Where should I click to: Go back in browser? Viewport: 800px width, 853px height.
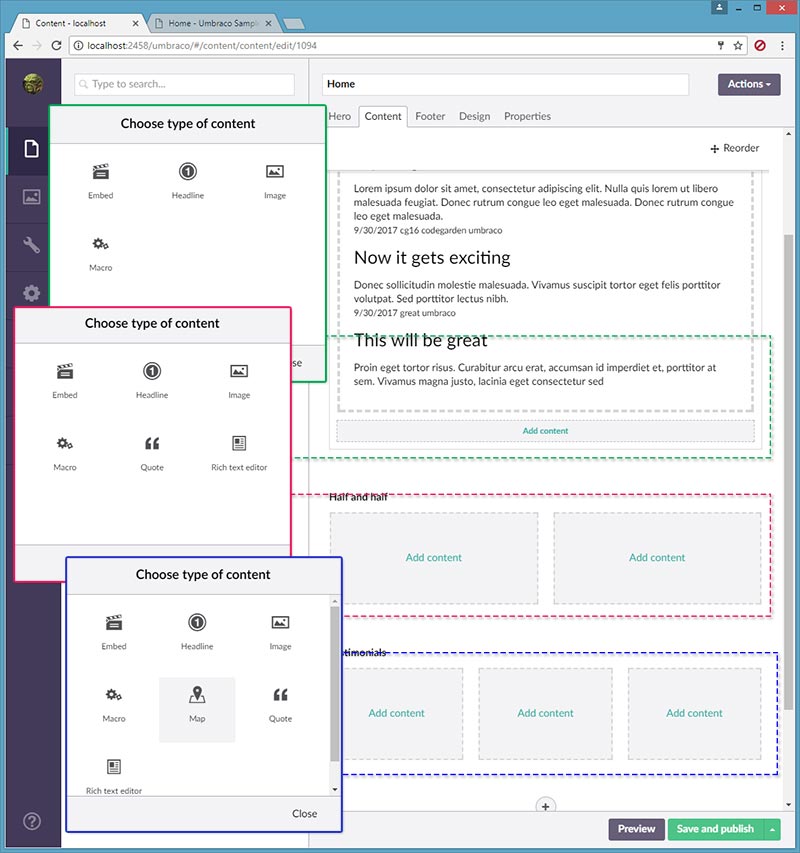click(18, 46)
